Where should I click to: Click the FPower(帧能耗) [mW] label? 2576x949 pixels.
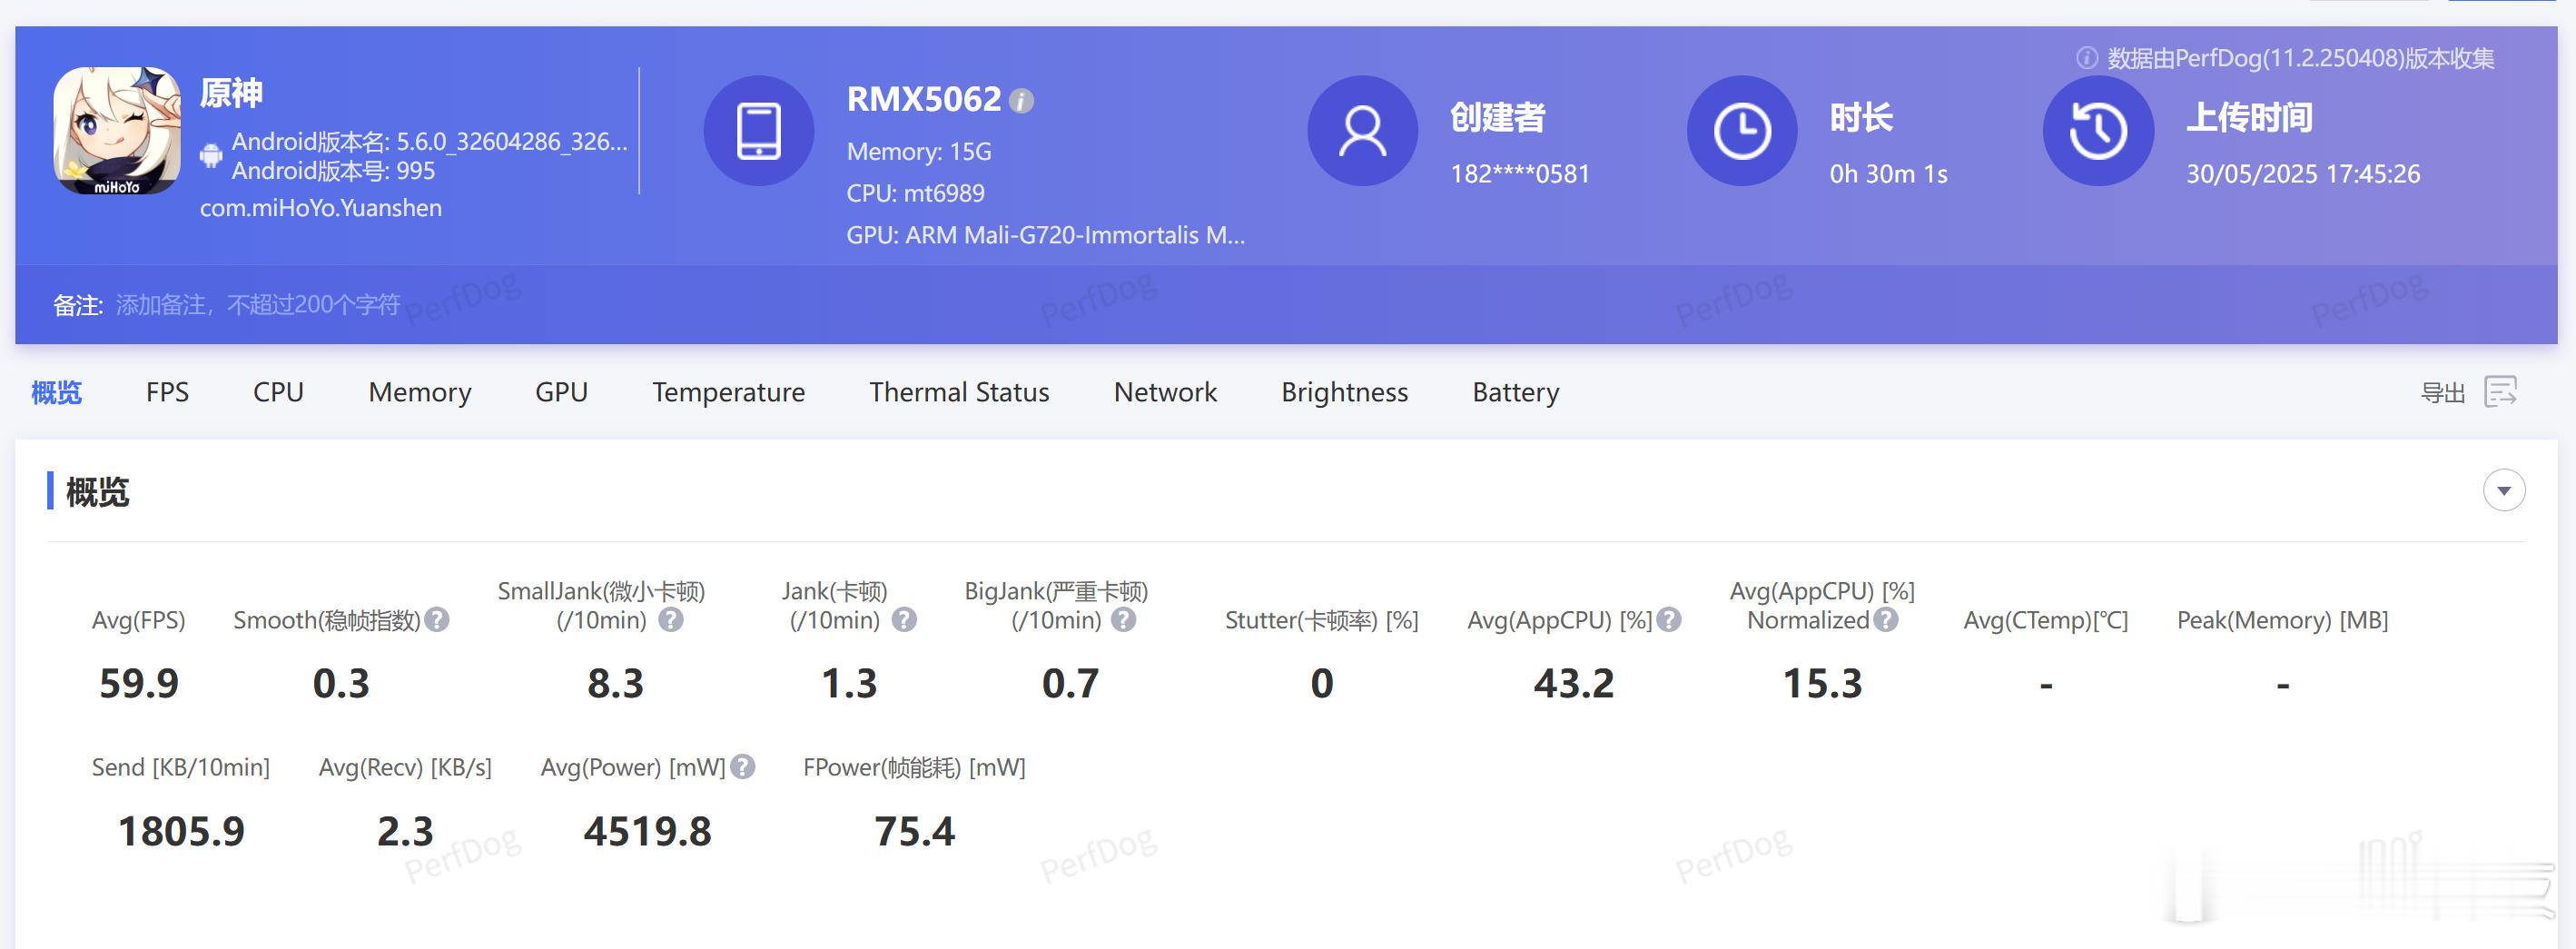[x=914, y=767]
